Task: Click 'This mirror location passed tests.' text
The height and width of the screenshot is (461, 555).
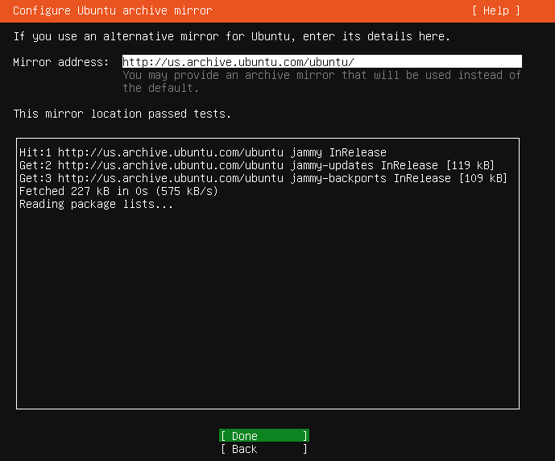Action: point(122,114)
